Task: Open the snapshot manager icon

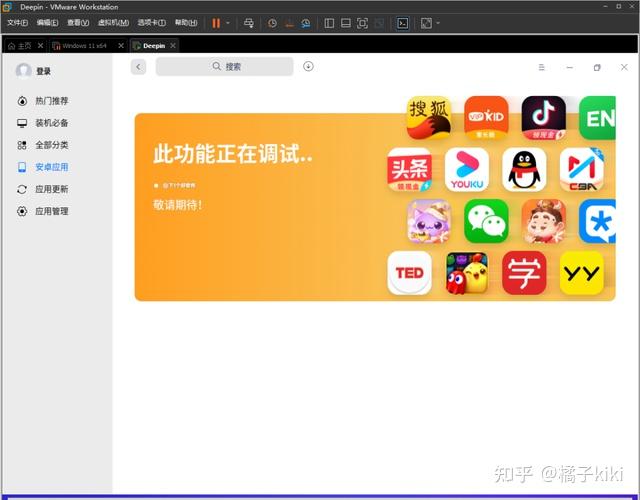Action: click(306, 23)
